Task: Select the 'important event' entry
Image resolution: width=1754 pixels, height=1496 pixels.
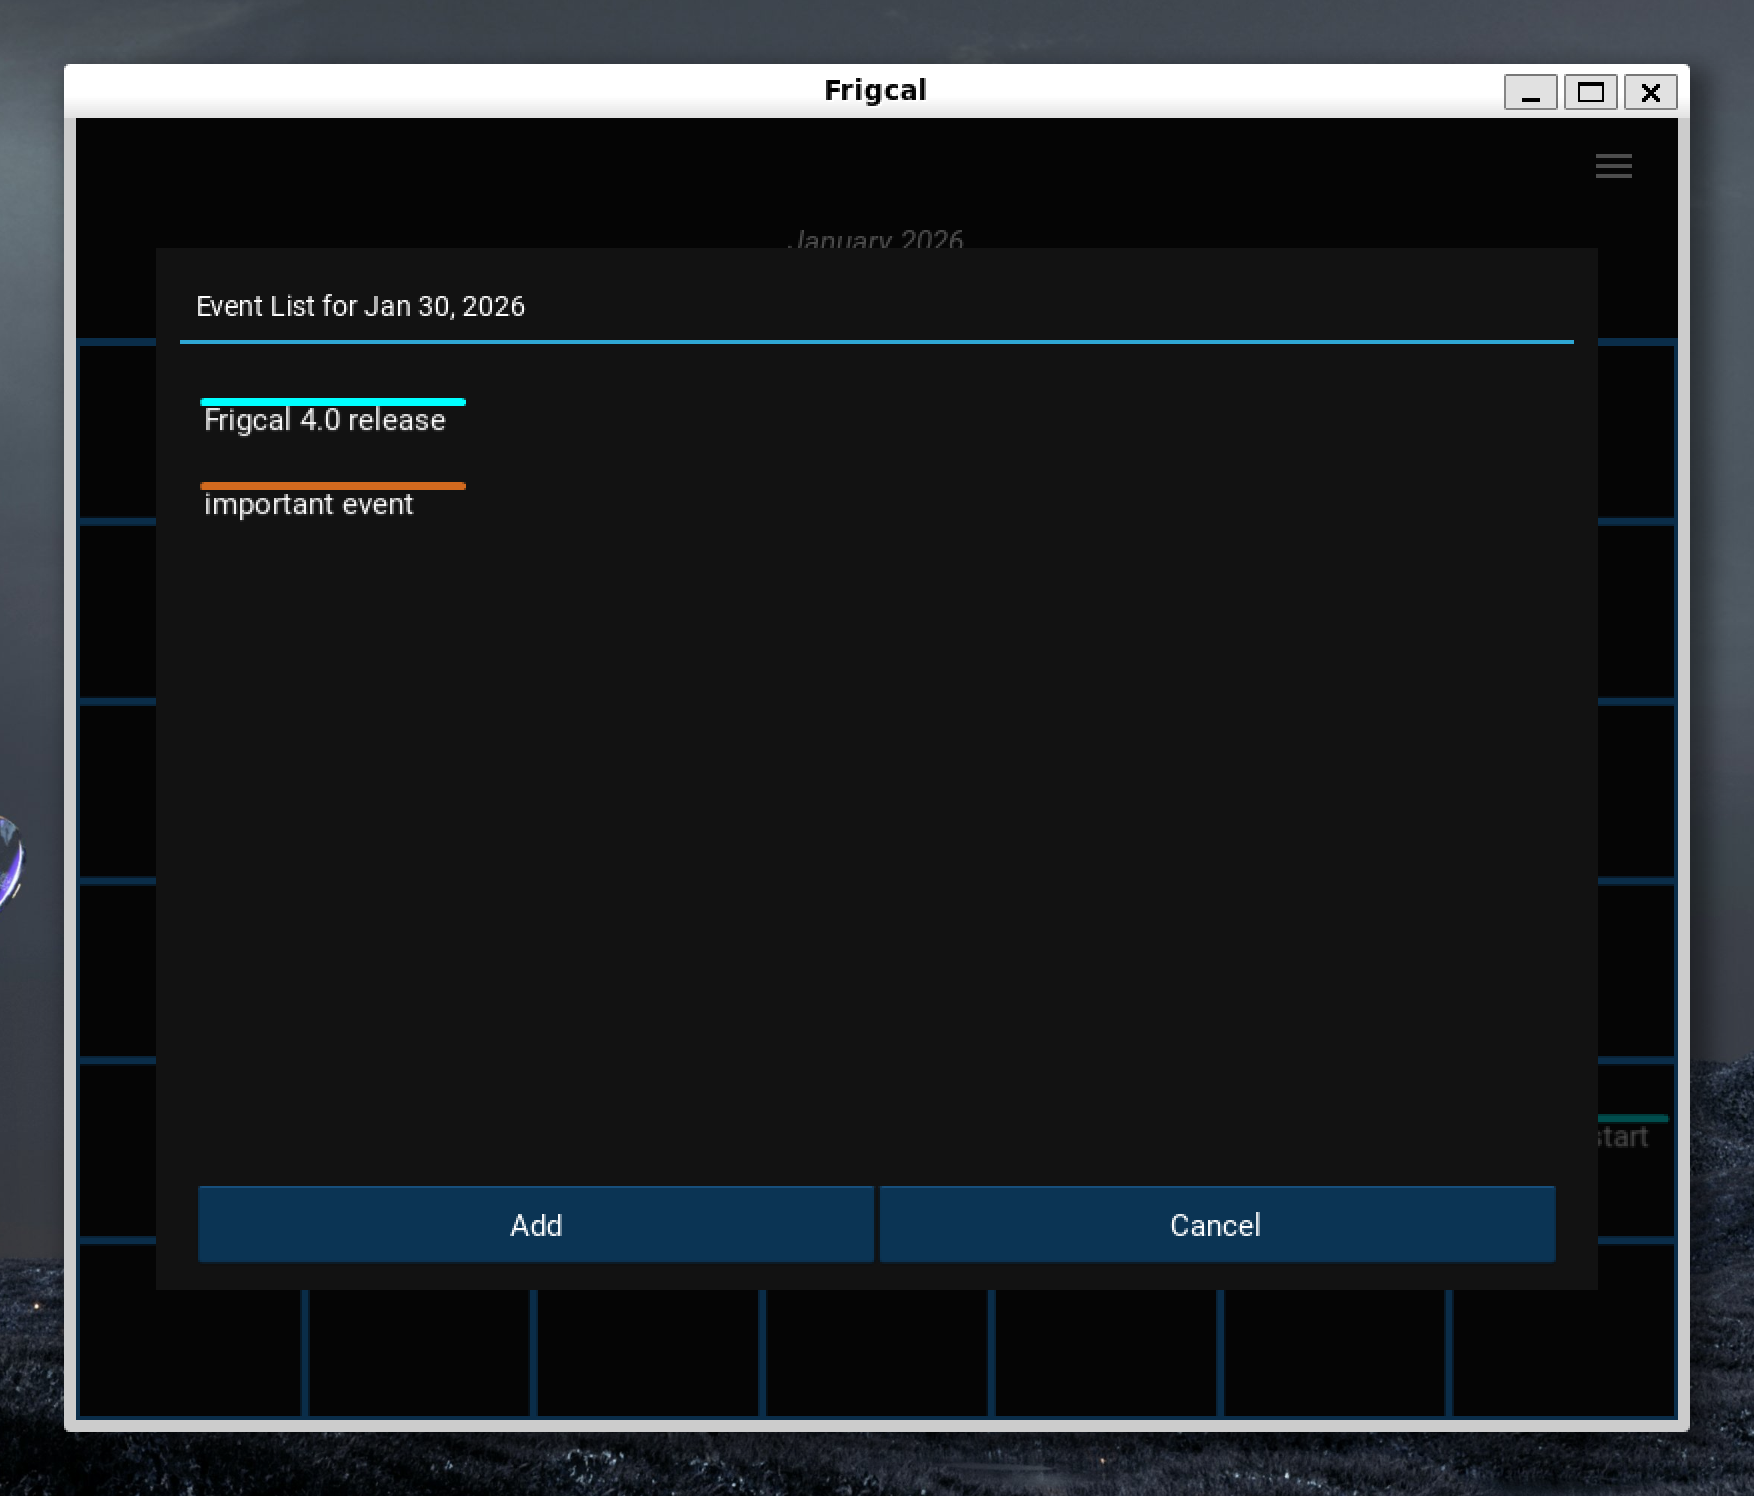Action: pos(308,504)
